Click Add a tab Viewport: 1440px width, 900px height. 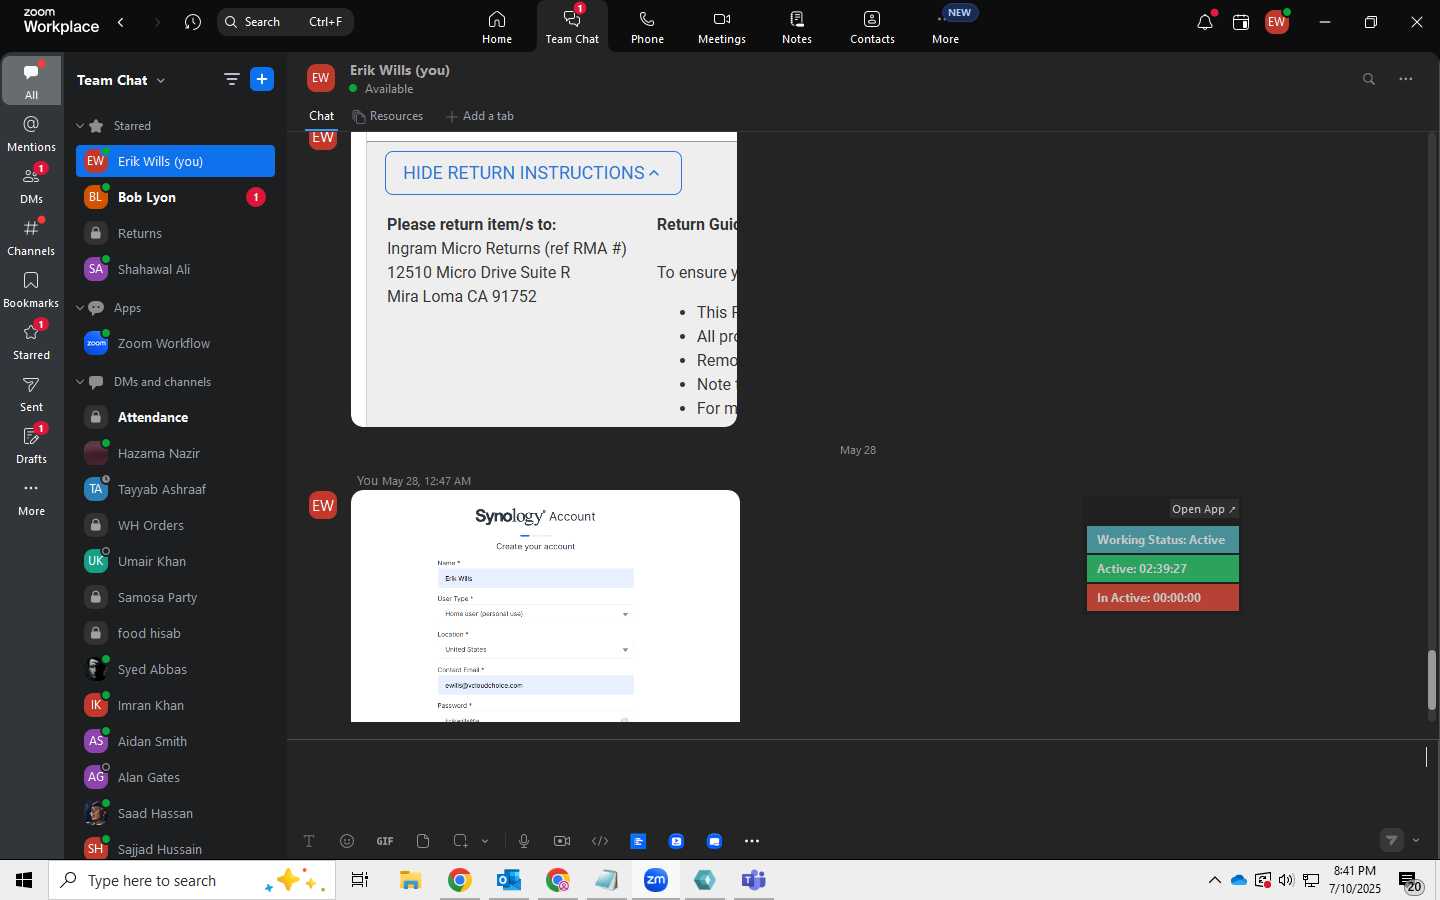pyautogui.click(x=480, y=116)
